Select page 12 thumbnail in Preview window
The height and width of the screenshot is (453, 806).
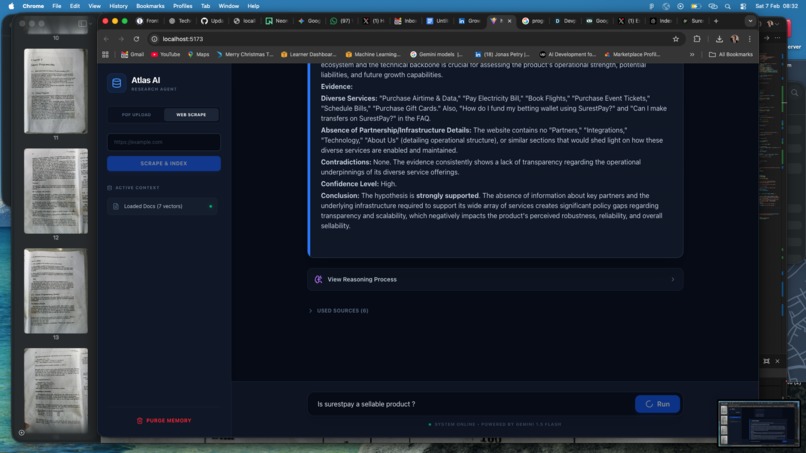coord(56,191)
